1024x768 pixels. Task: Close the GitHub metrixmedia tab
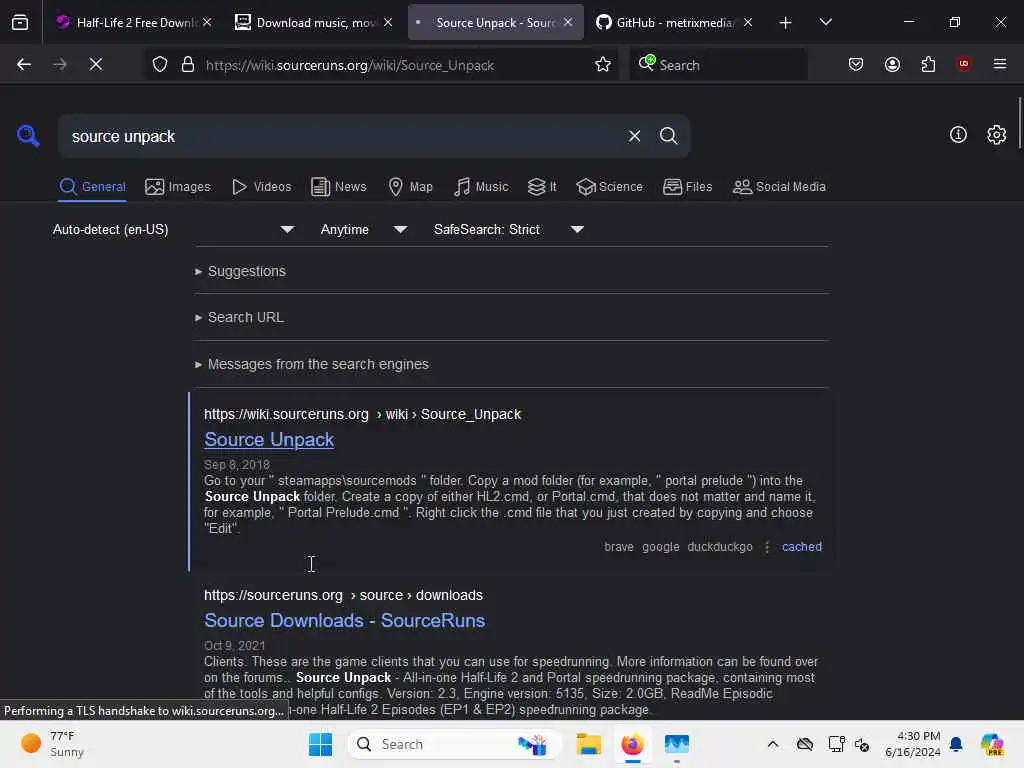tap(748, 22)
